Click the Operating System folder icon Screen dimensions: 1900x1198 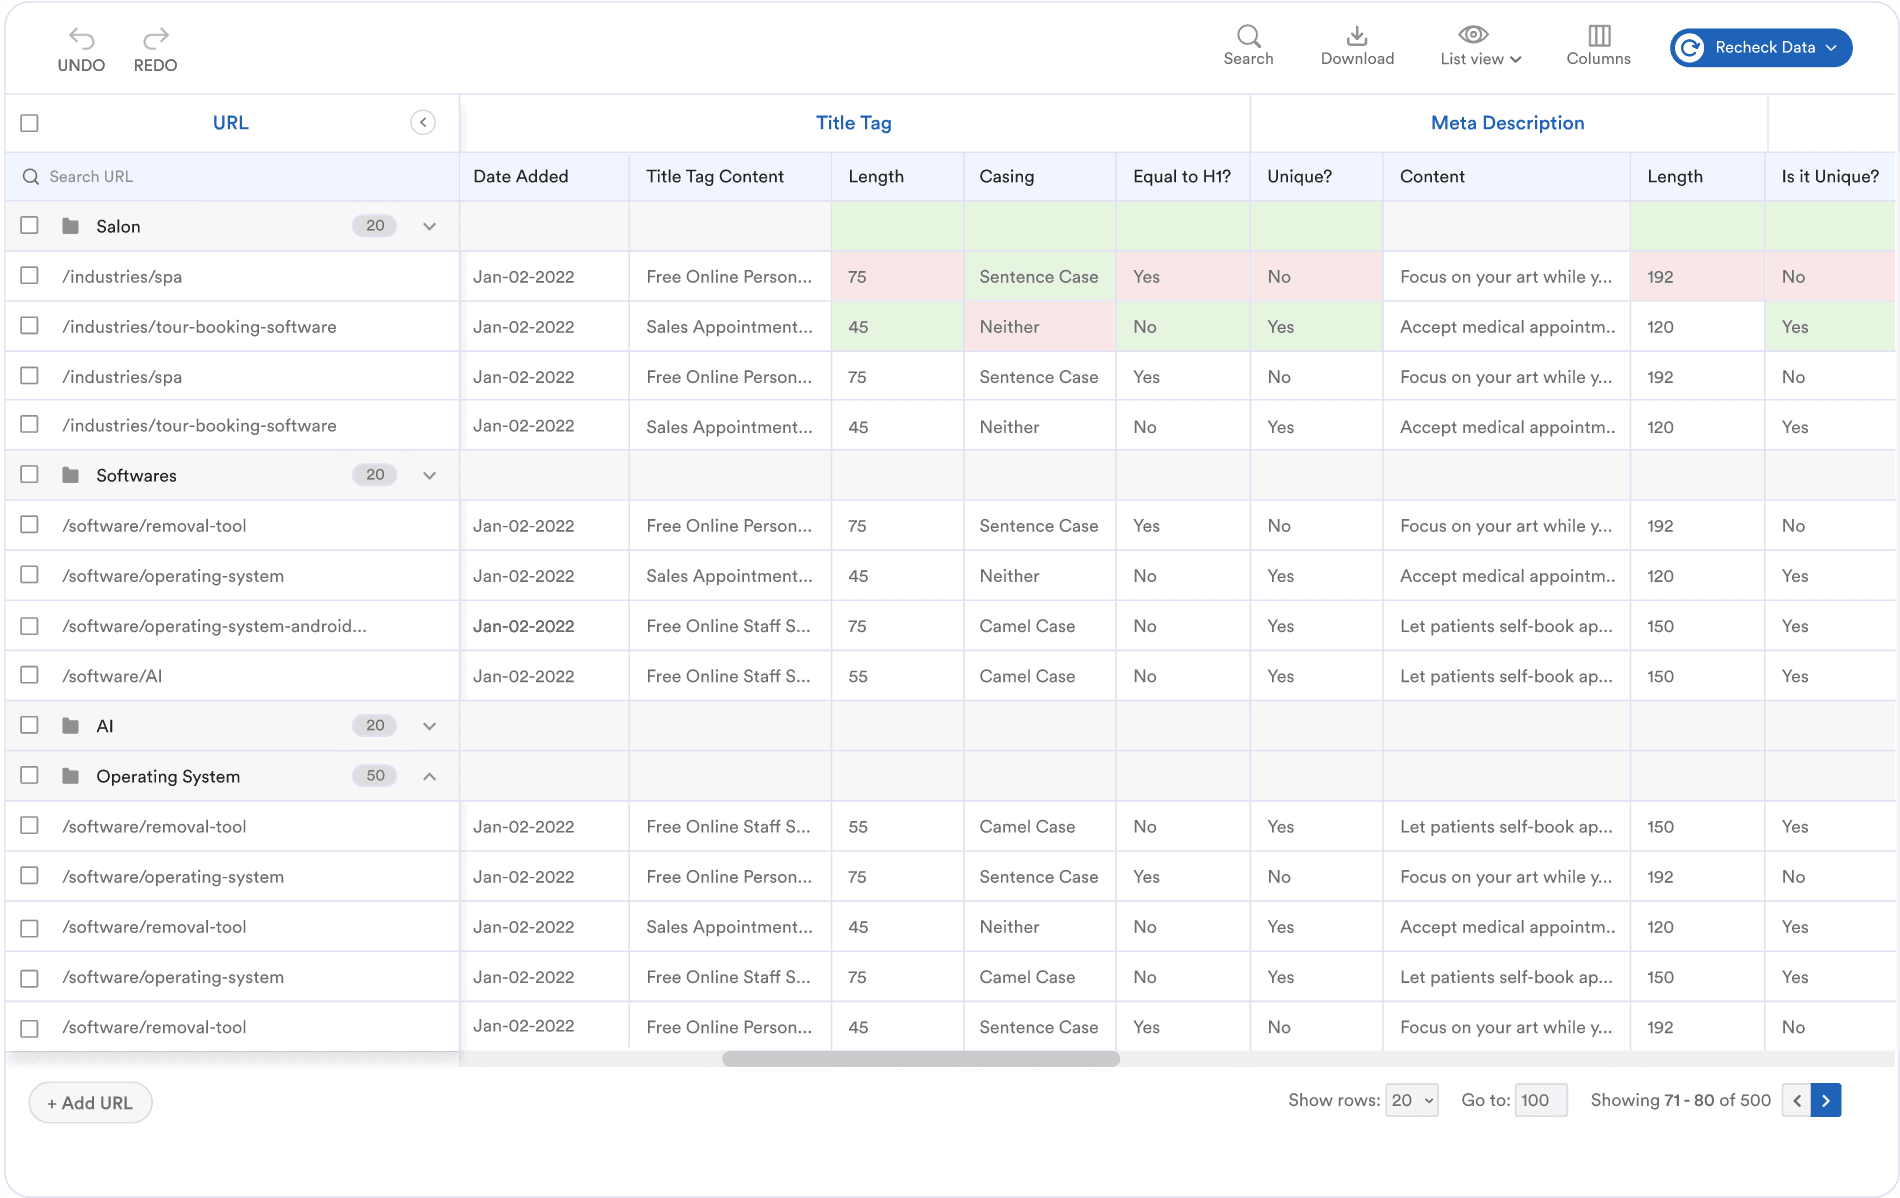71,776
